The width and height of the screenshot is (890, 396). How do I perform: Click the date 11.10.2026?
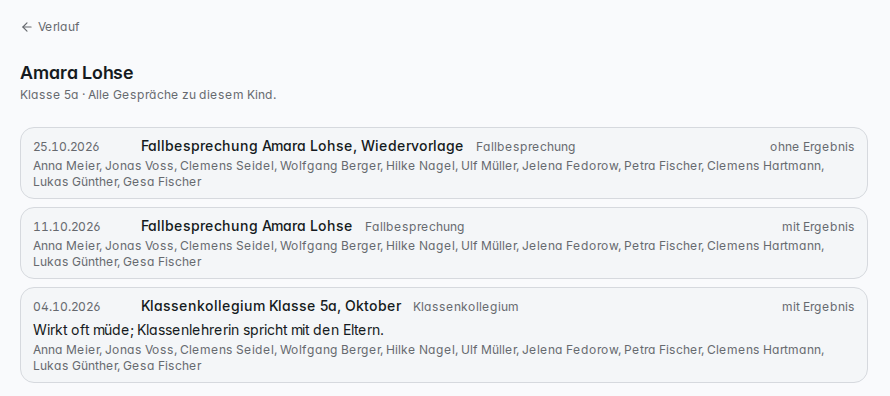coord(66,227)
